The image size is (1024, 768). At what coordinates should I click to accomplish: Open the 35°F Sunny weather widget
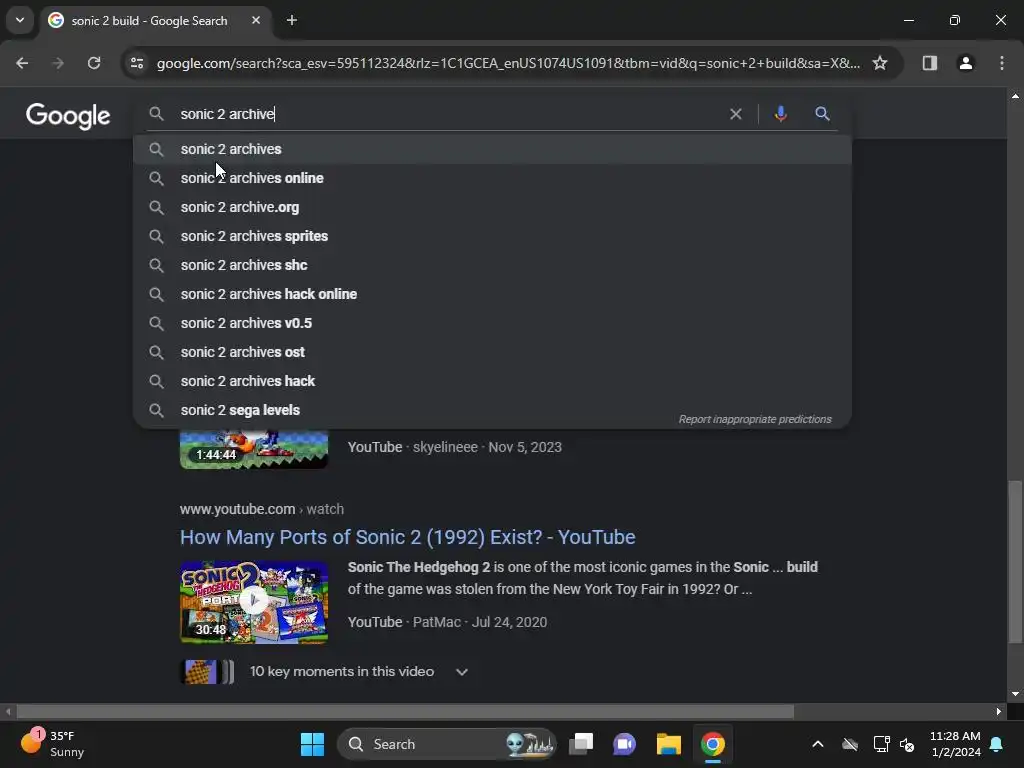click(52, 744)
